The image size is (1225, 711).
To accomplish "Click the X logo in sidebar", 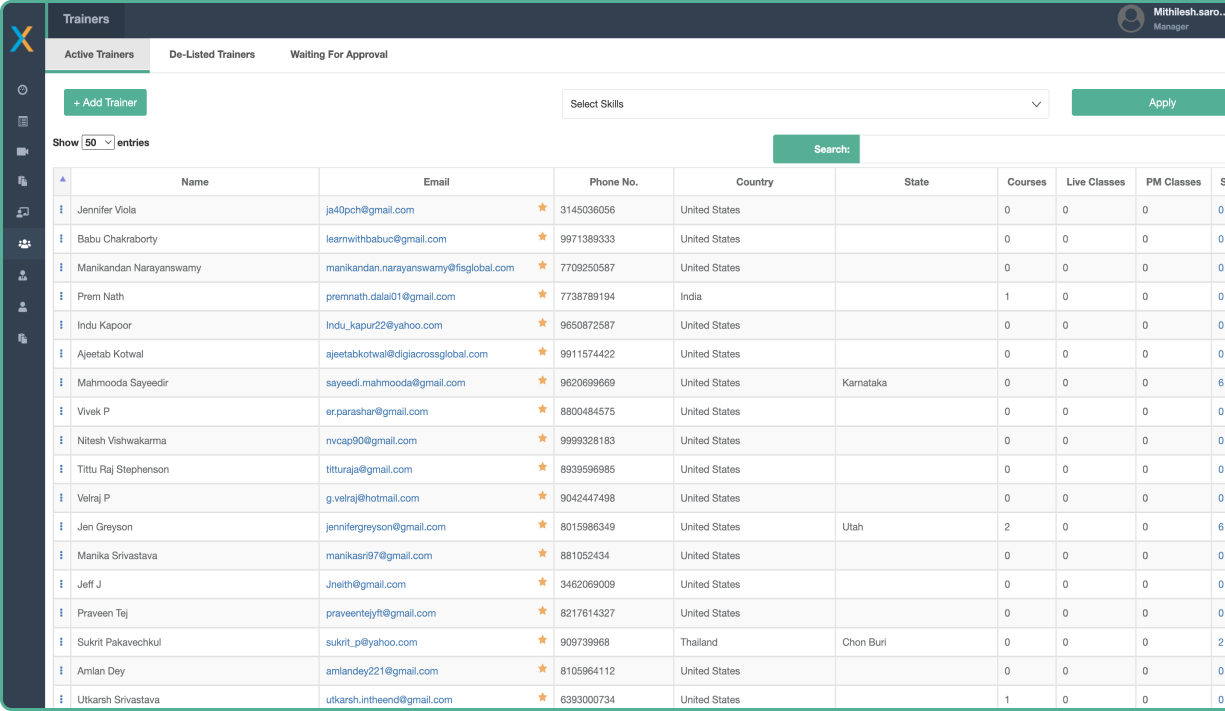I will click(x=22, y=39).
